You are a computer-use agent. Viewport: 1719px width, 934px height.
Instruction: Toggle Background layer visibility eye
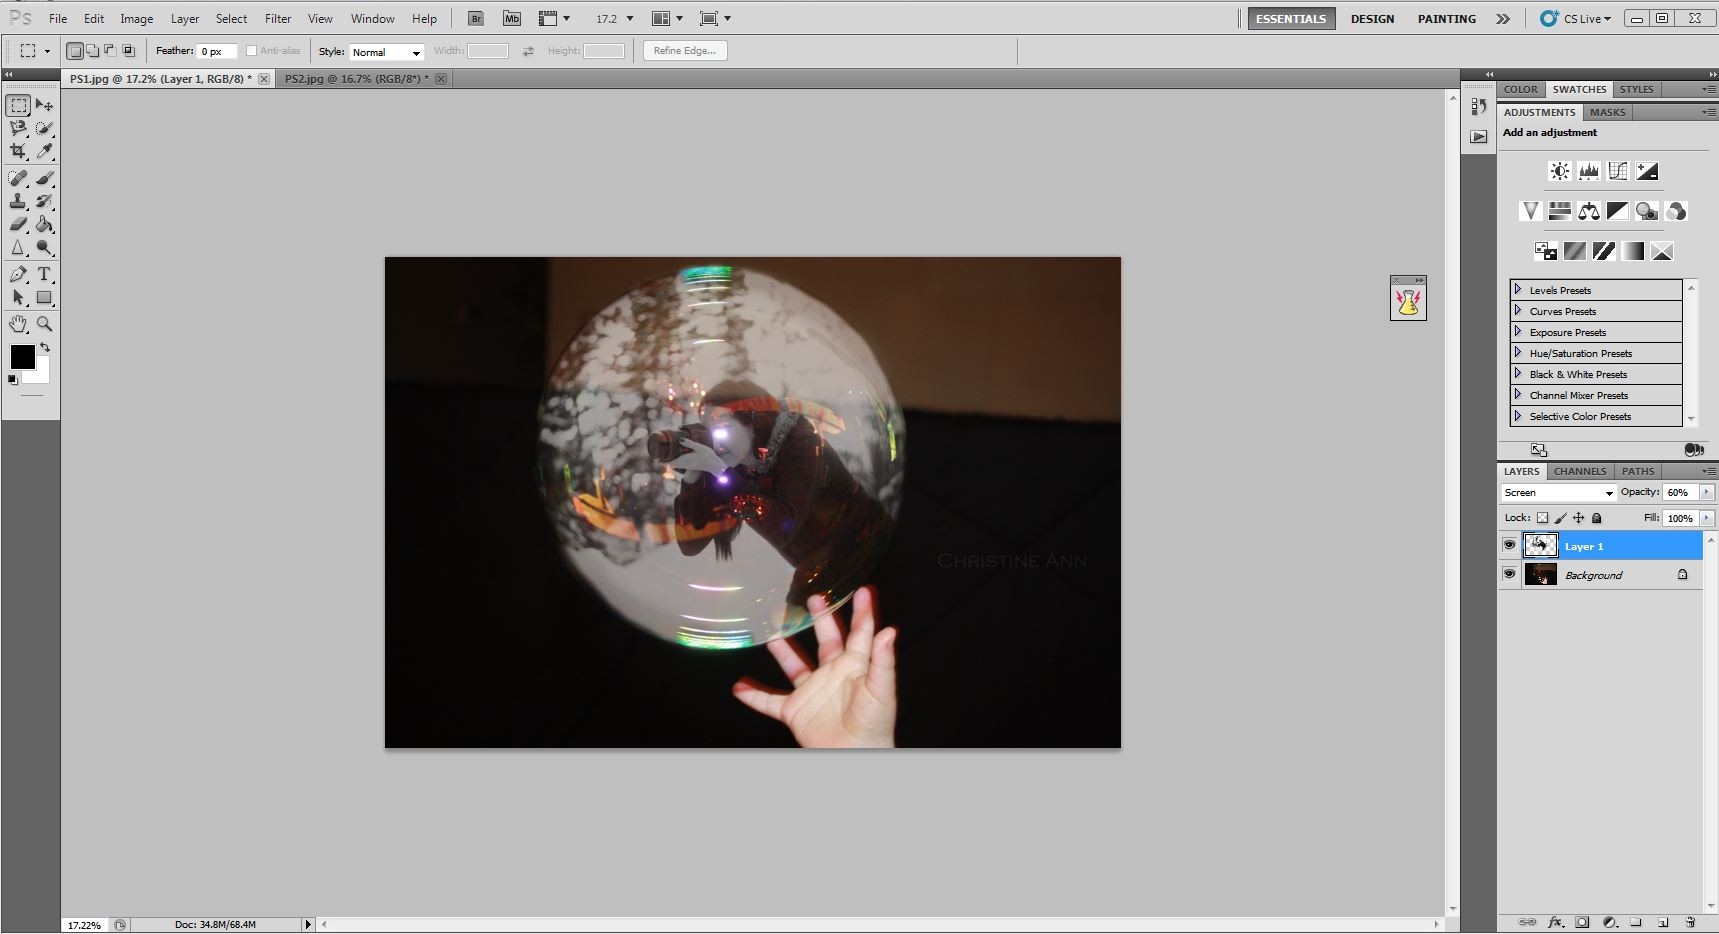pos(1510,575)
